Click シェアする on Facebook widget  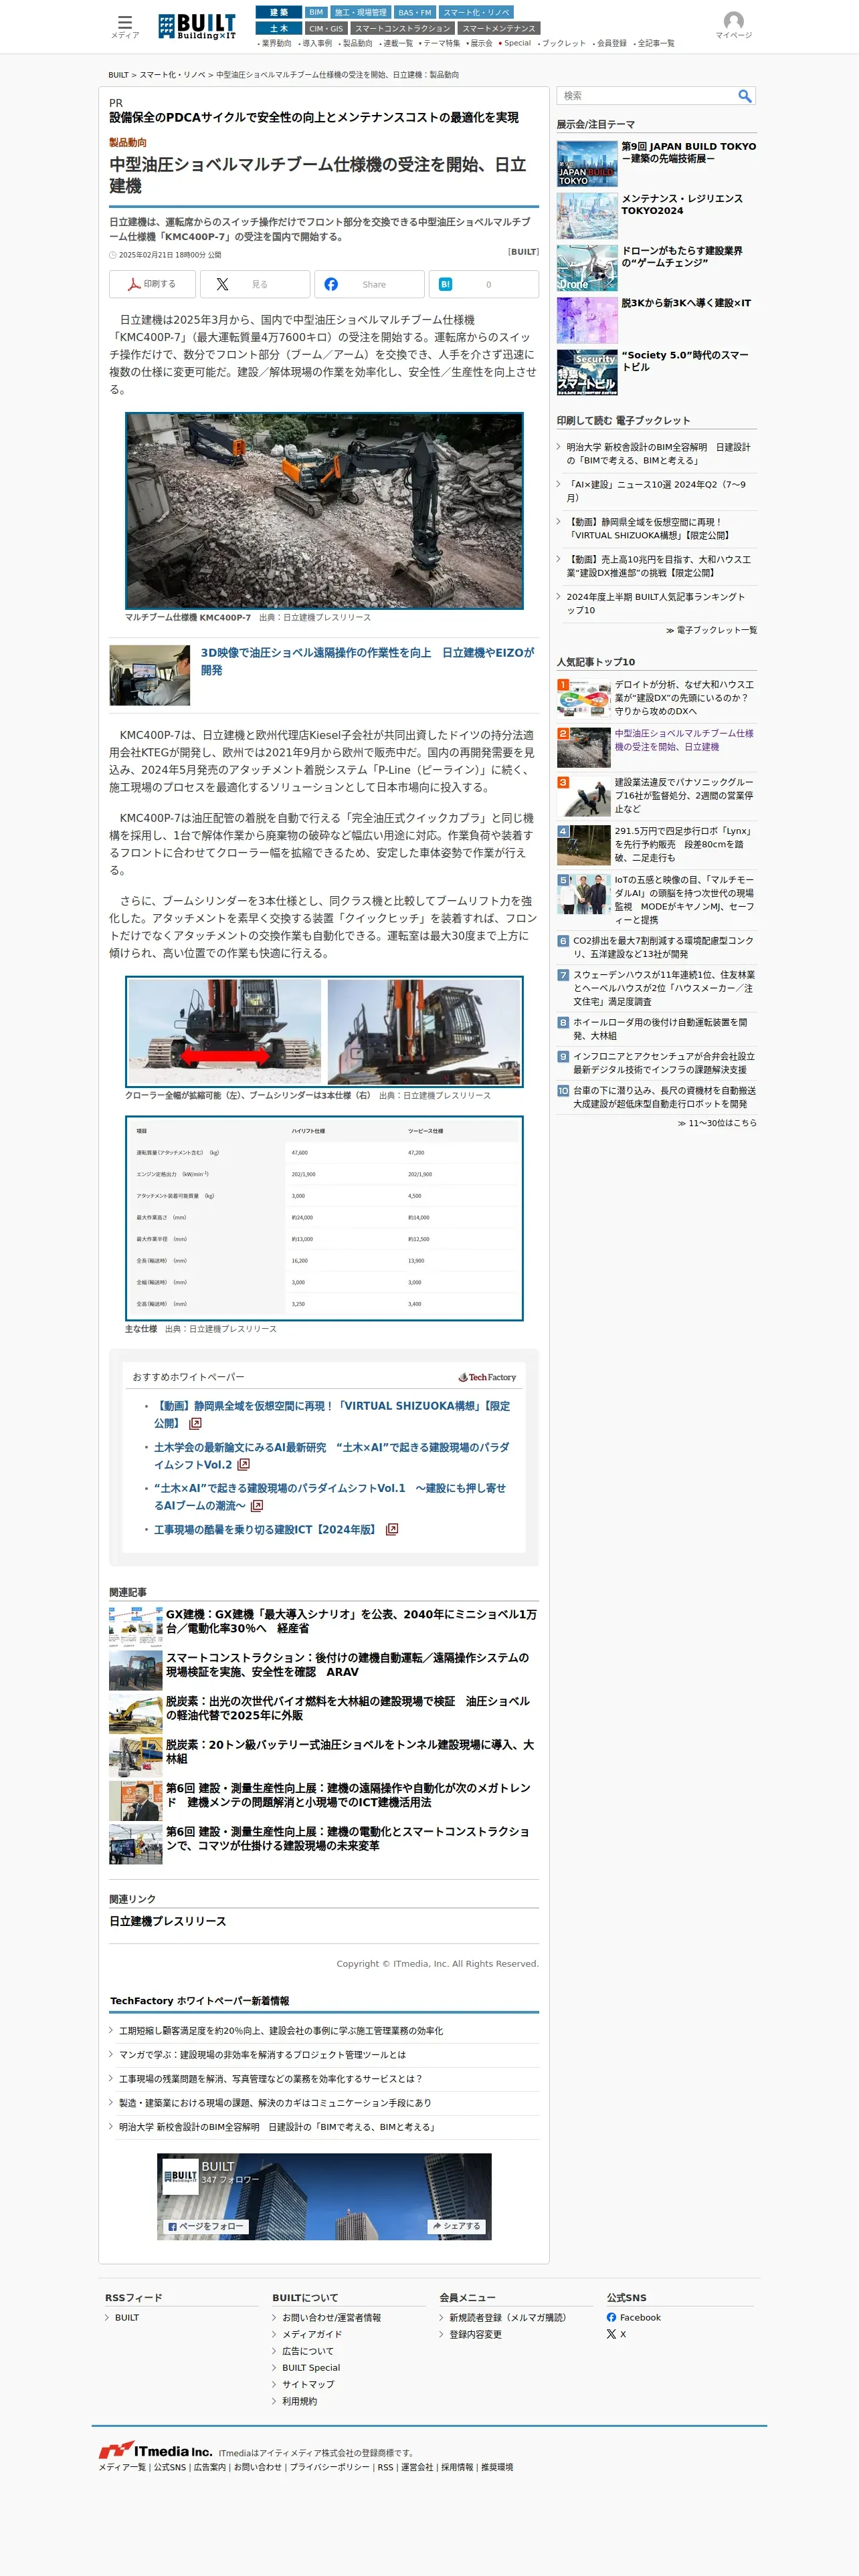point(456,2226)
